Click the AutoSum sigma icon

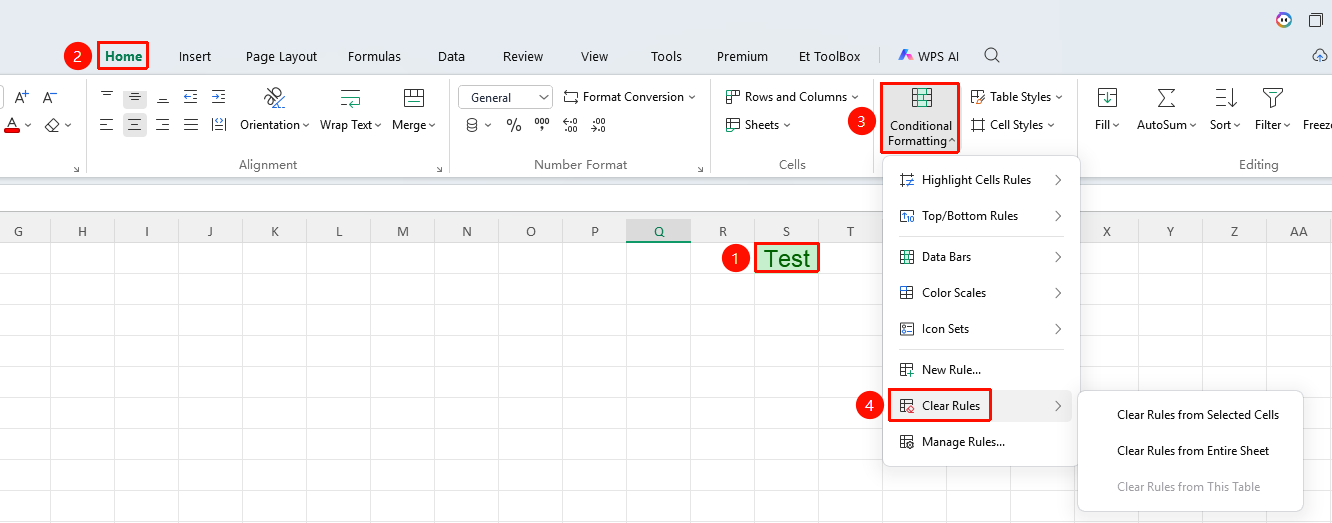1166,97
